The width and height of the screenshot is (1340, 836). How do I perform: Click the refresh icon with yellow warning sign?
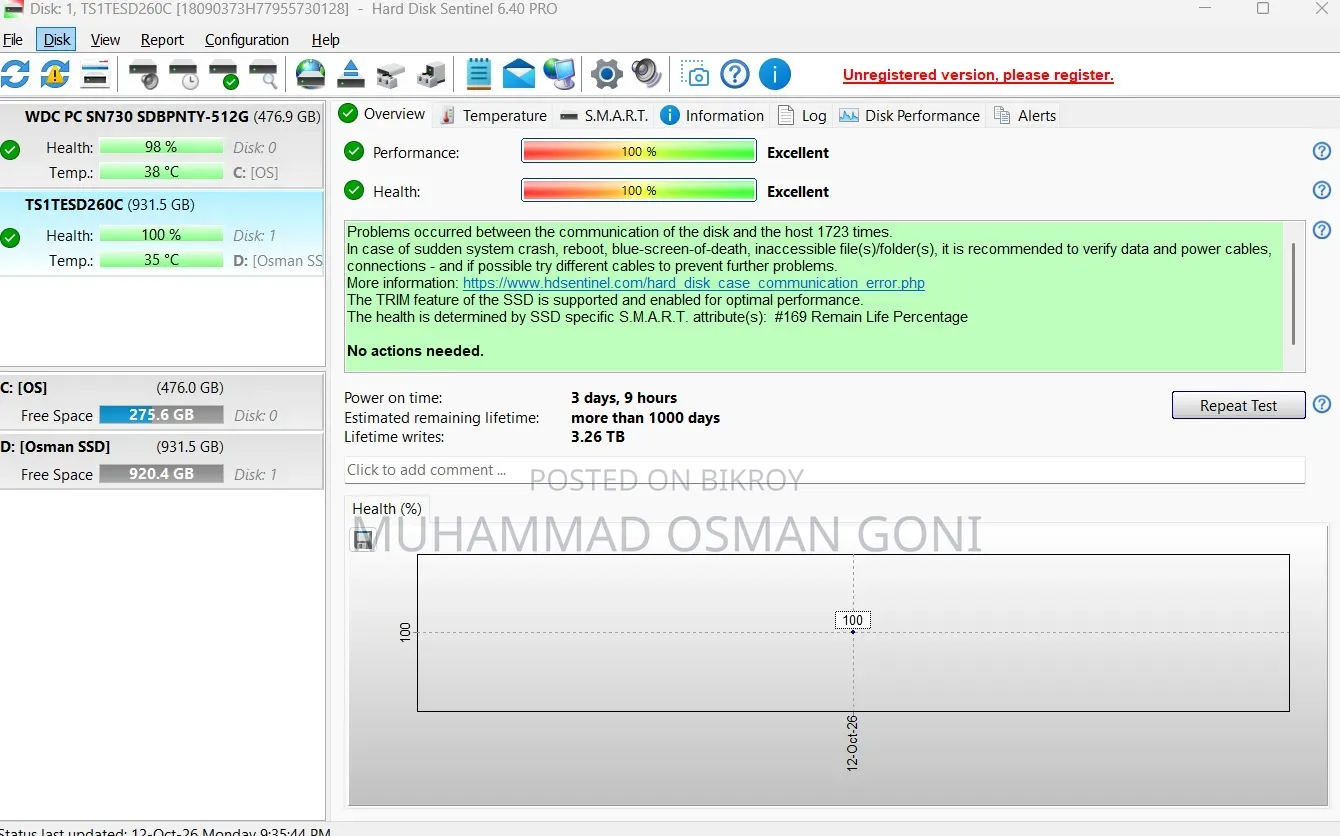coord(54,74)
